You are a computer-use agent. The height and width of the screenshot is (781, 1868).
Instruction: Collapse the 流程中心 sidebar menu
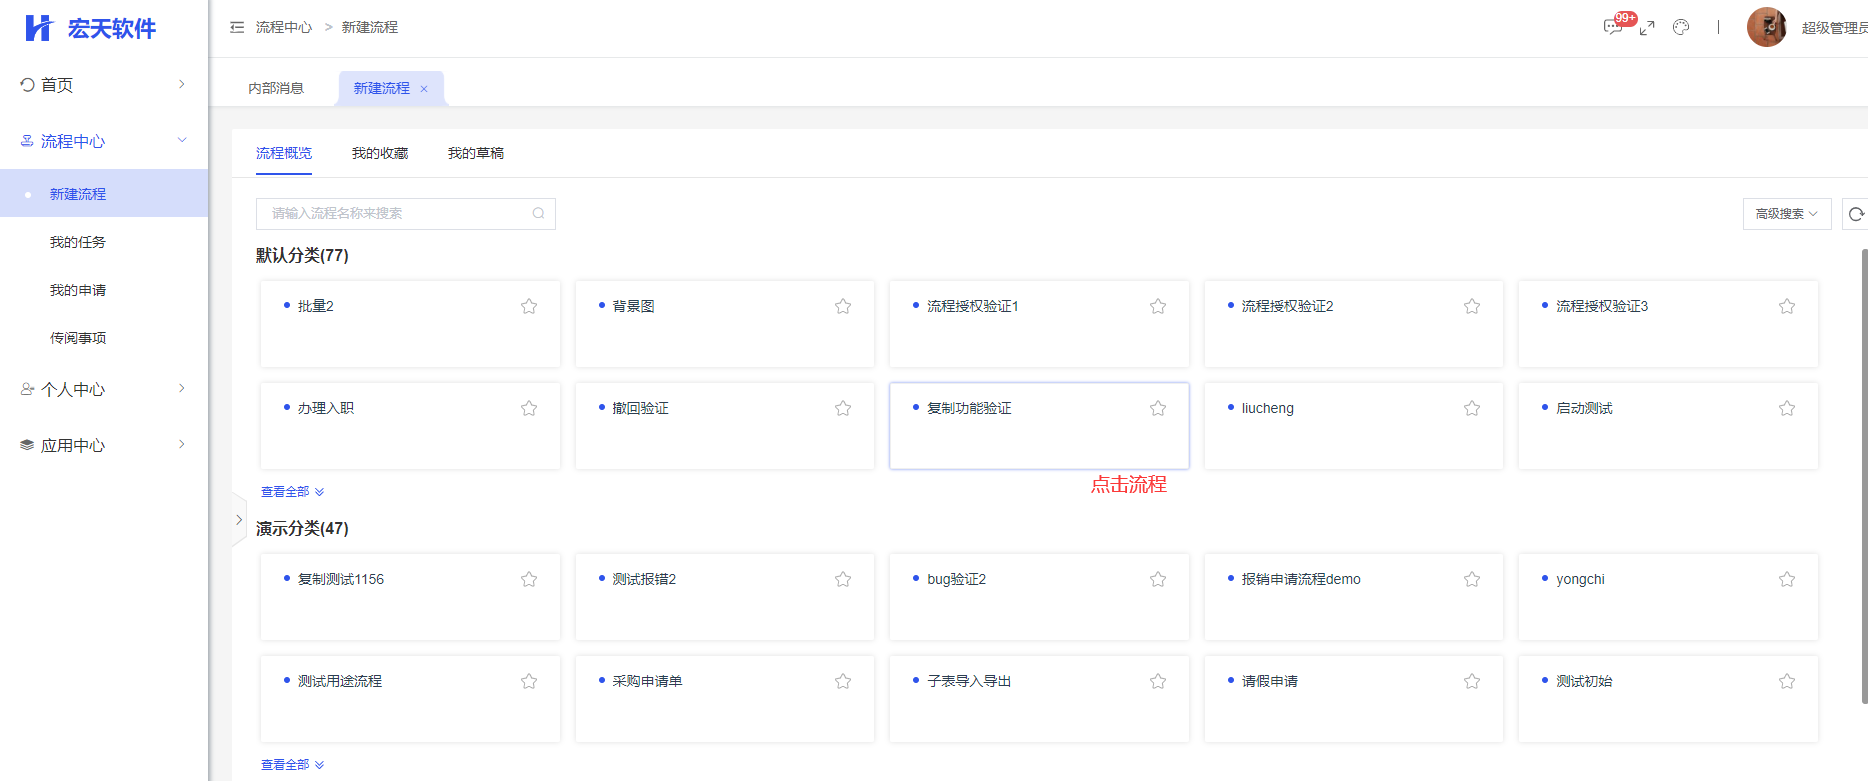[104, 141]
